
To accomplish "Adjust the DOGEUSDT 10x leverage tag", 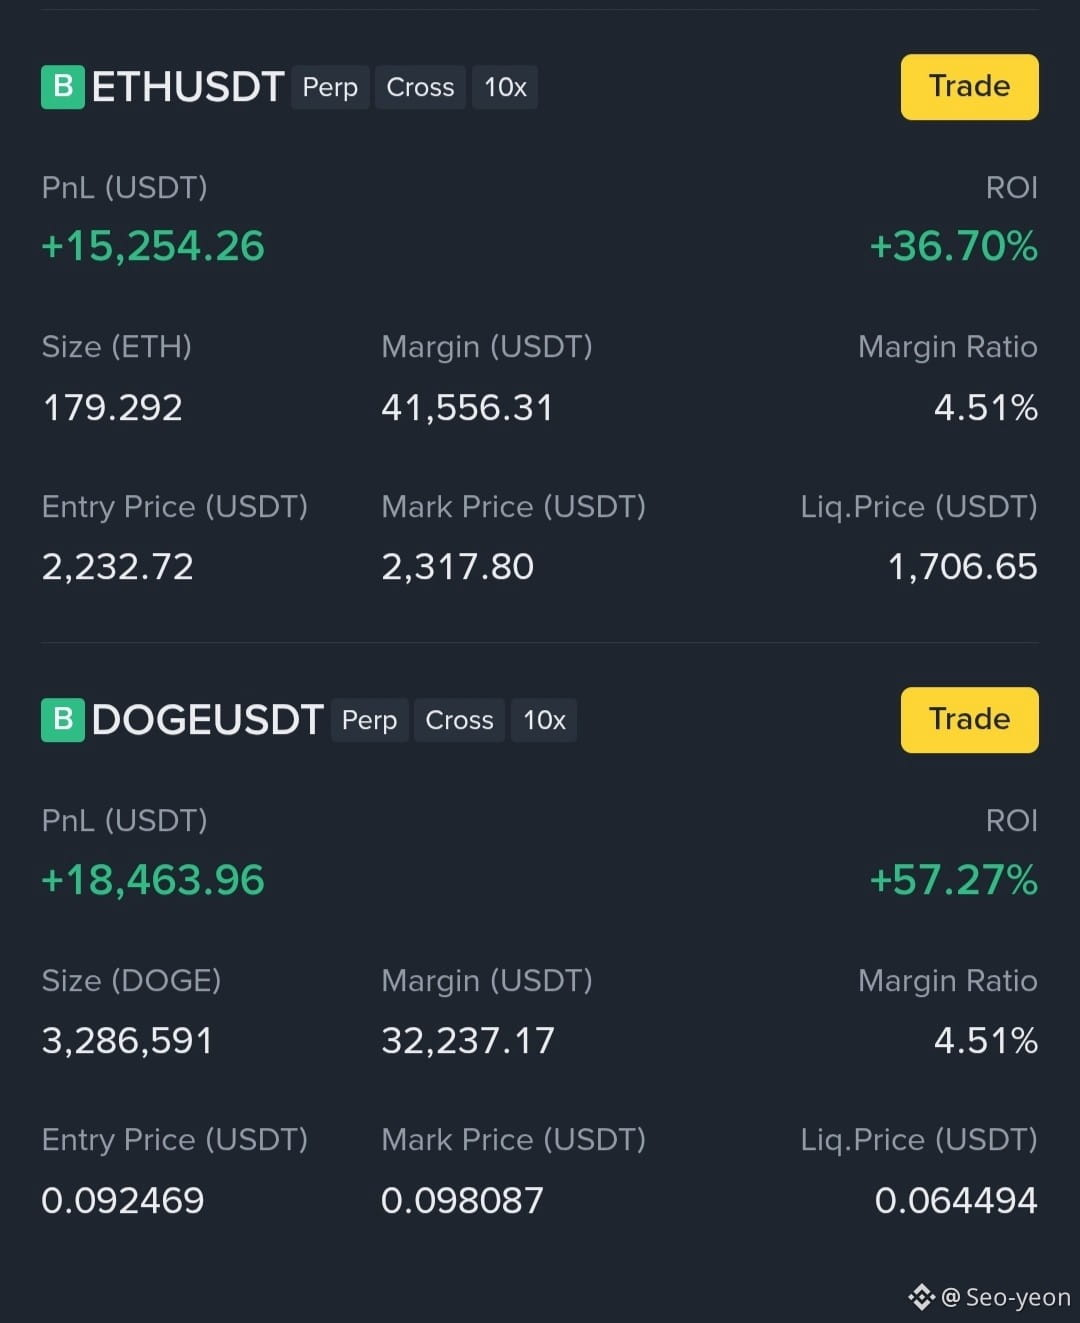I will coord(544,720).
